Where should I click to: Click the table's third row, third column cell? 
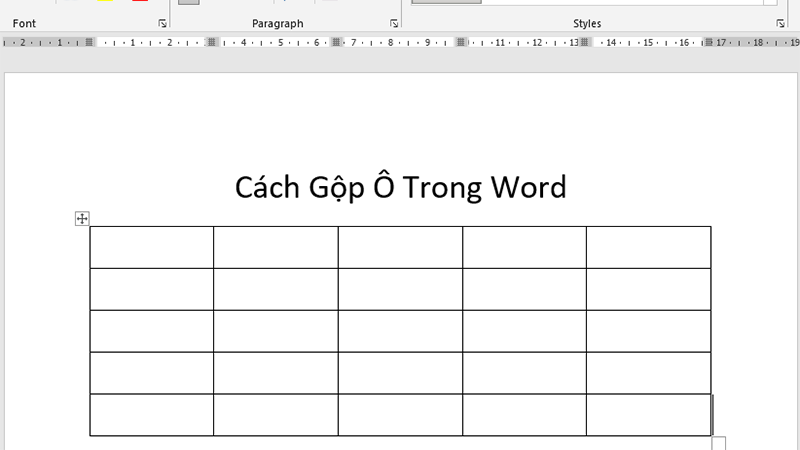click(400, 331)
